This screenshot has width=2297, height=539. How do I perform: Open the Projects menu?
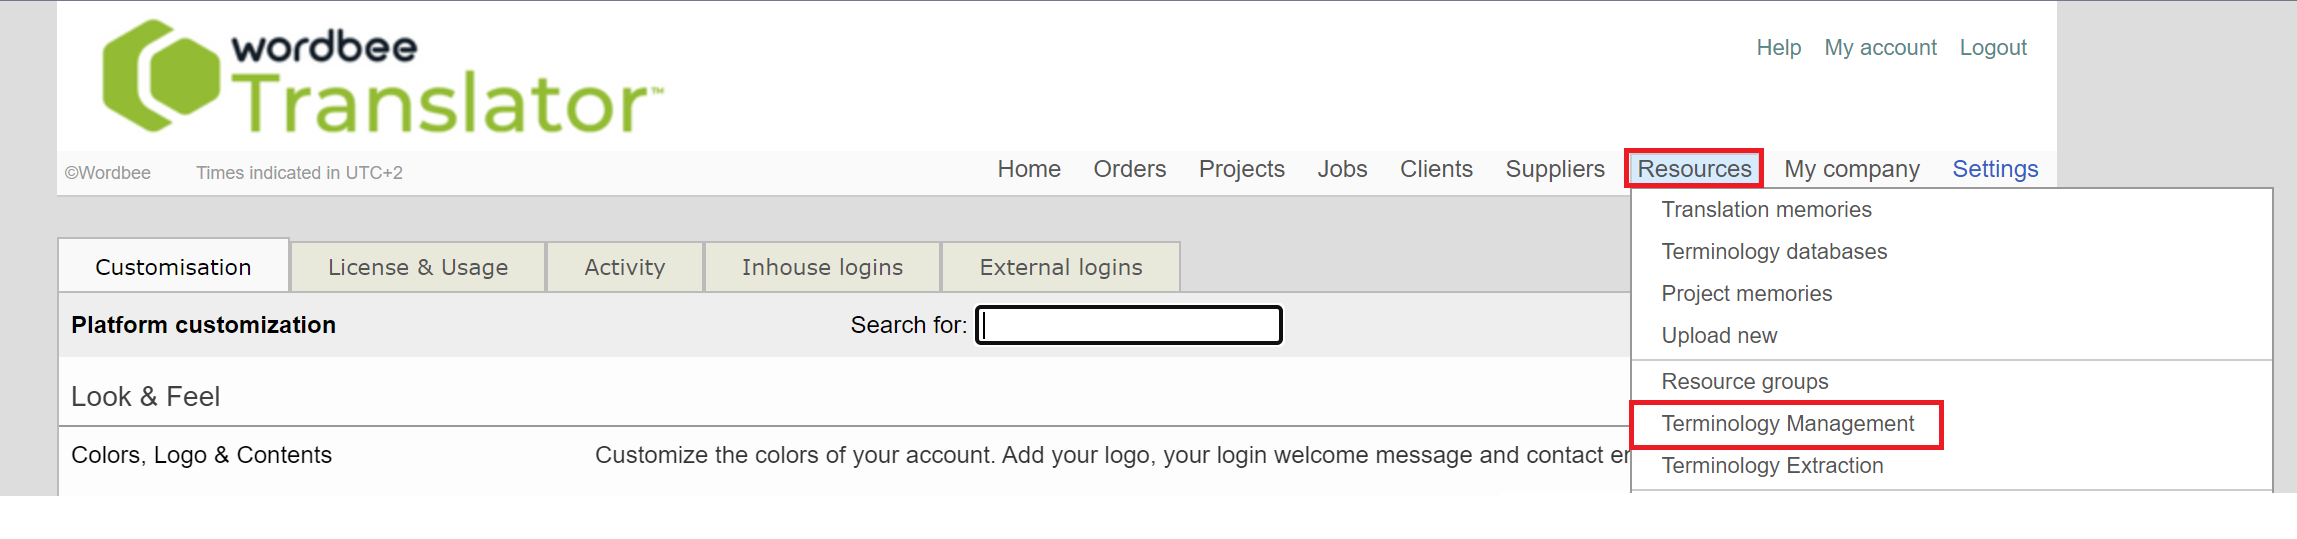(x=1241, y=169)
